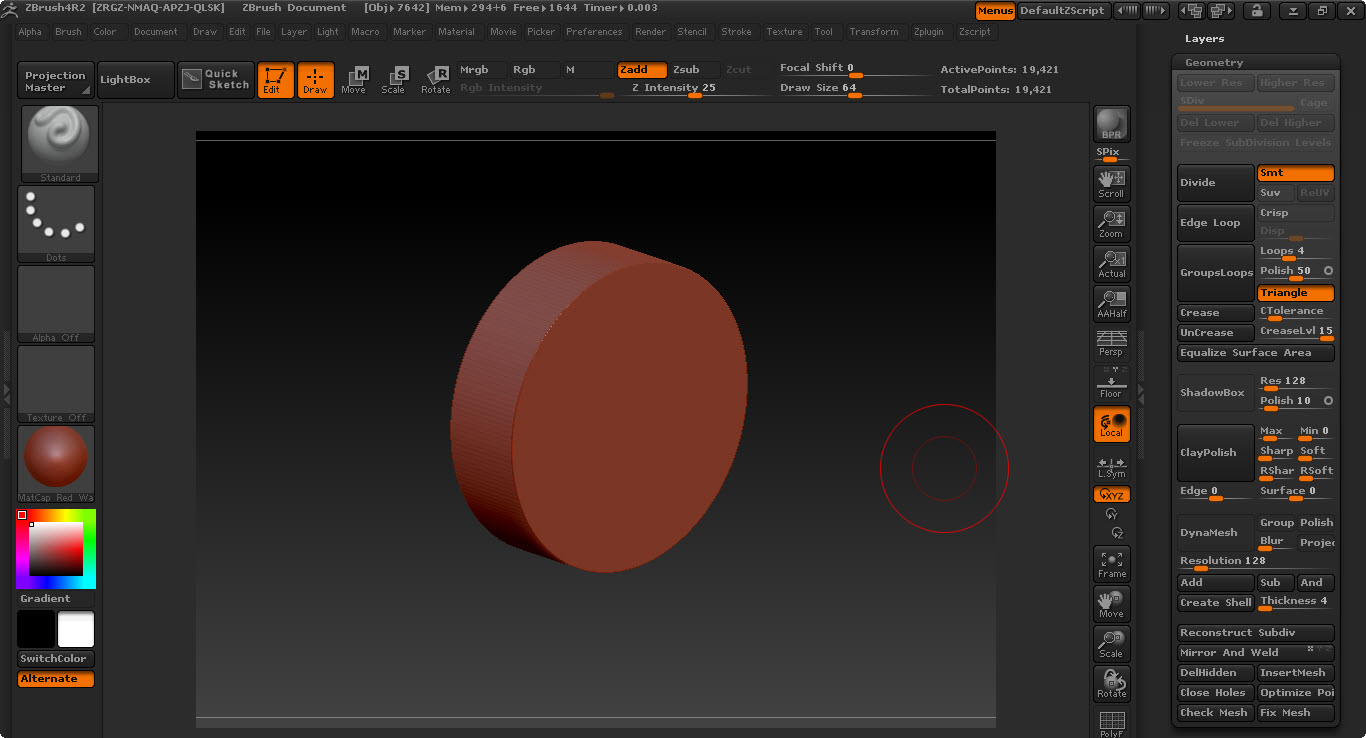Select the Scale mode in top toolbar
1366x738 pixels.
click(x=394, y=80)
